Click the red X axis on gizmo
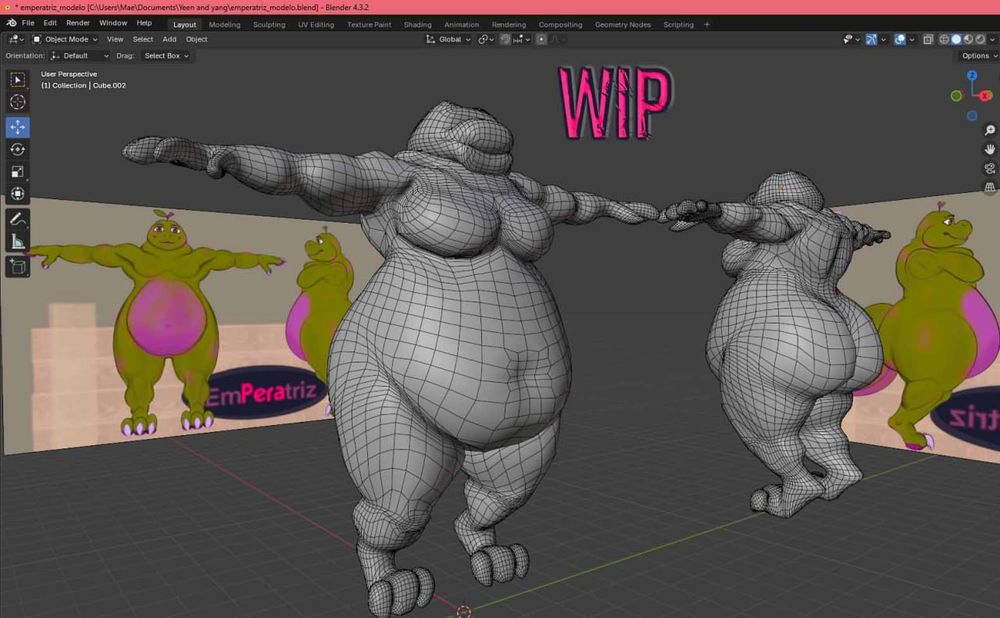The image size is (1000, 618). [x=985, y=96]
